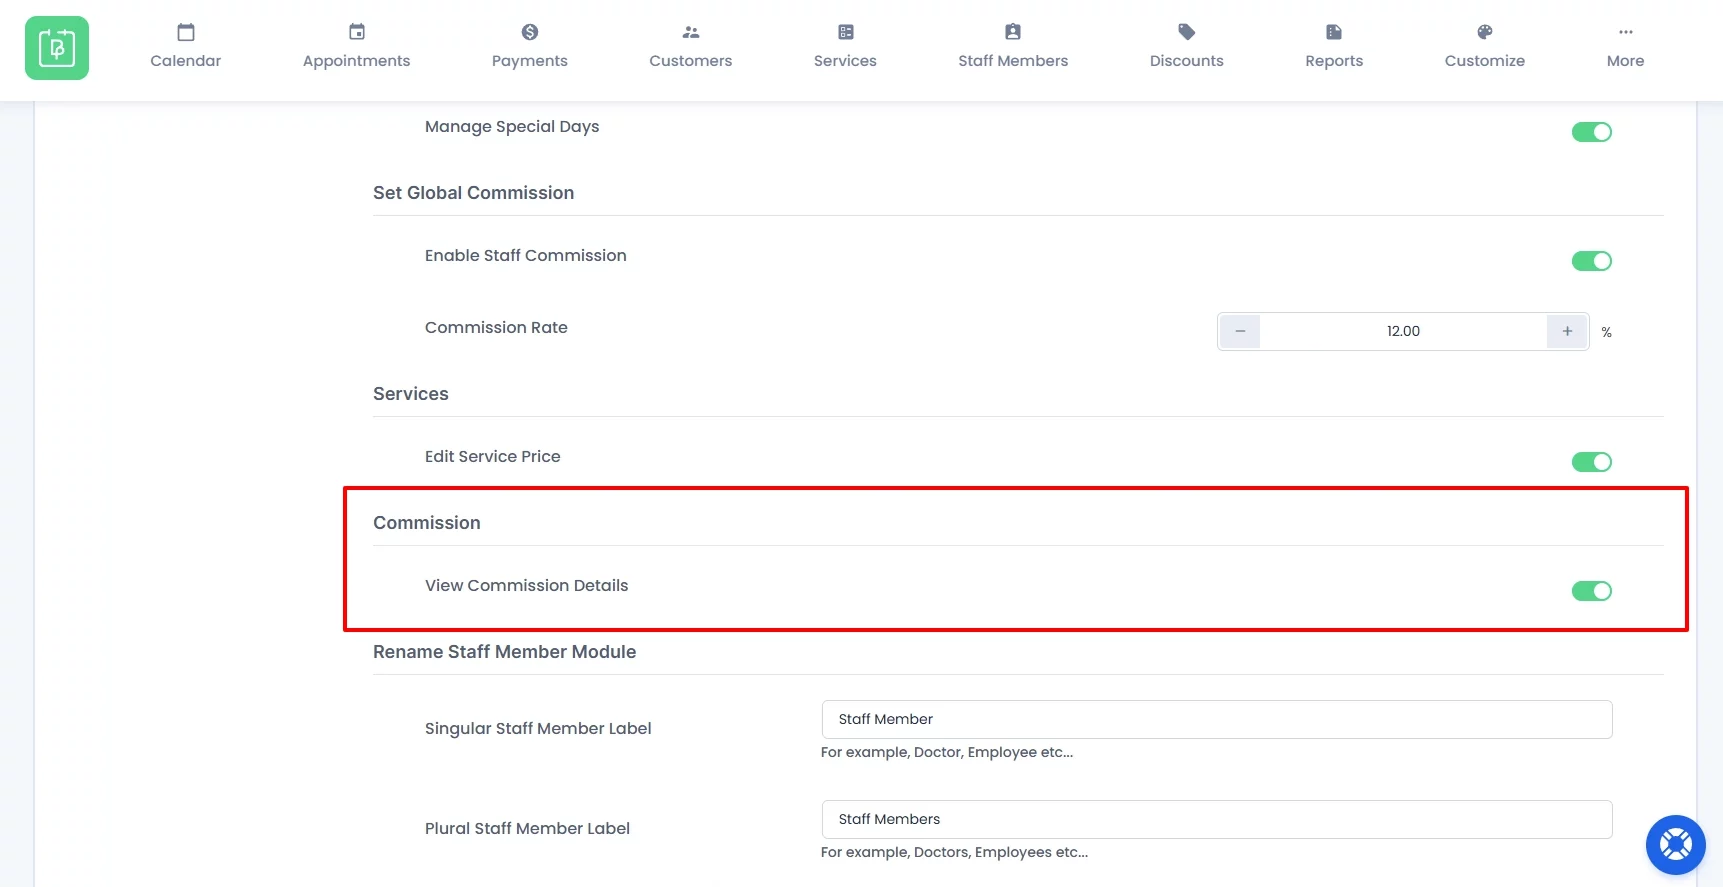
Task: Focus the Singular Staff Member Label field
Action: (x=1216, y=719)
